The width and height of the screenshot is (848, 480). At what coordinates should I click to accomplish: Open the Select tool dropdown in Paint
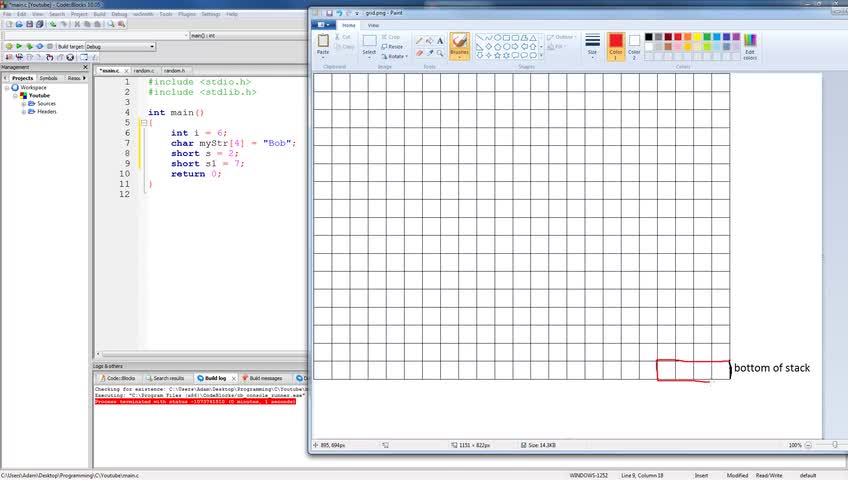pyautogui.click(x=369, y=55)
